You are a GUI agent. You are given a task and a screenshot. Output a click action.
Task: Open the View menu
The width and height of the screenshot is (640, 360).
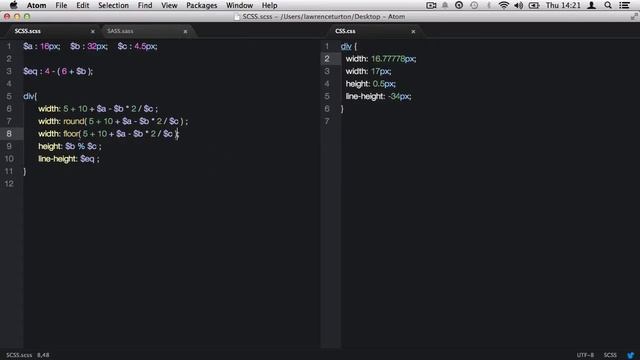coord(169,5)
